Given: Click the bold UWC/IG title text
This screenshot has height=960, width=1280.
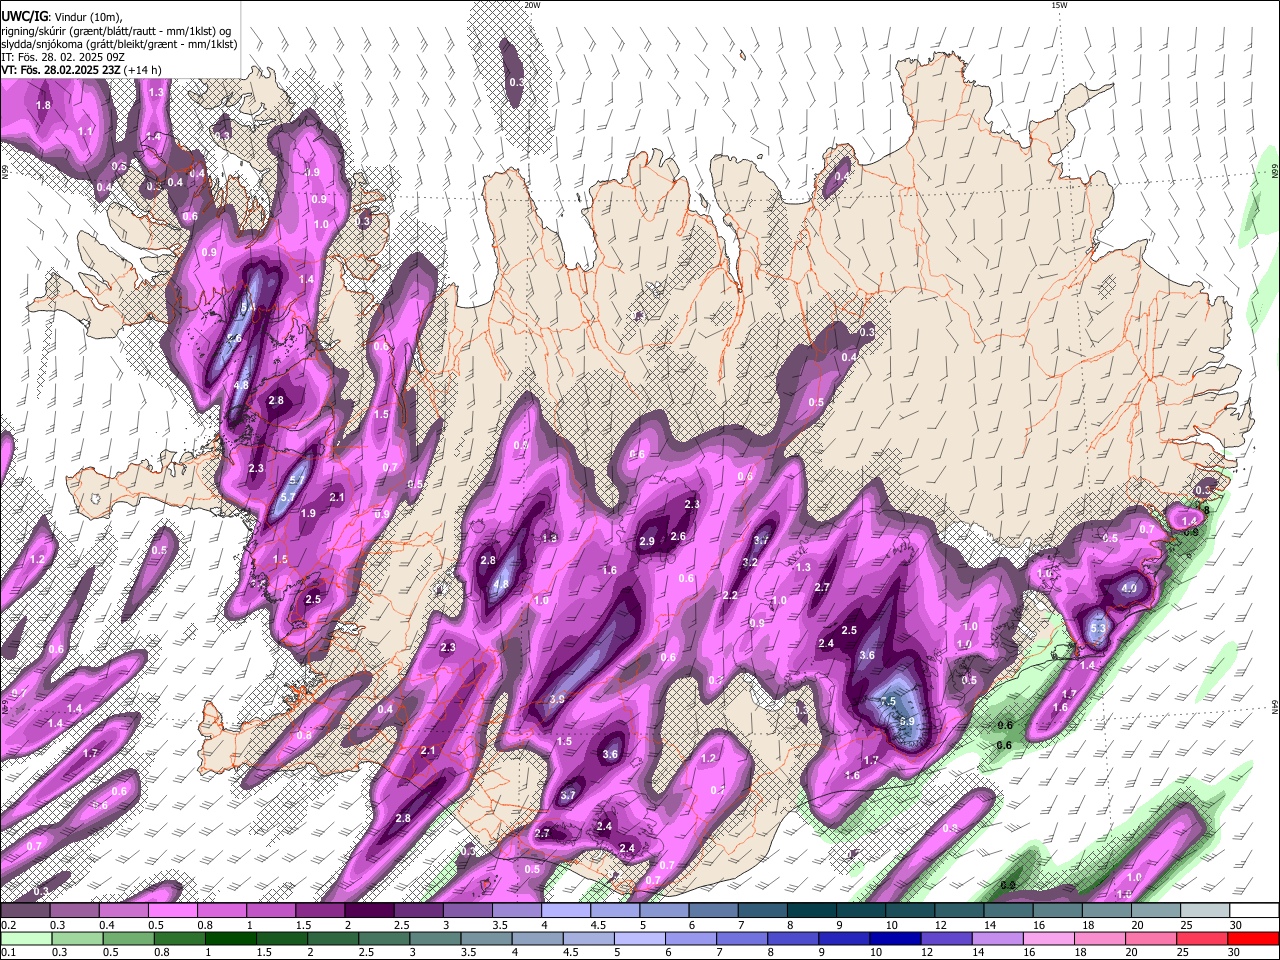Looking at the screenshot, I should [23, 16].
